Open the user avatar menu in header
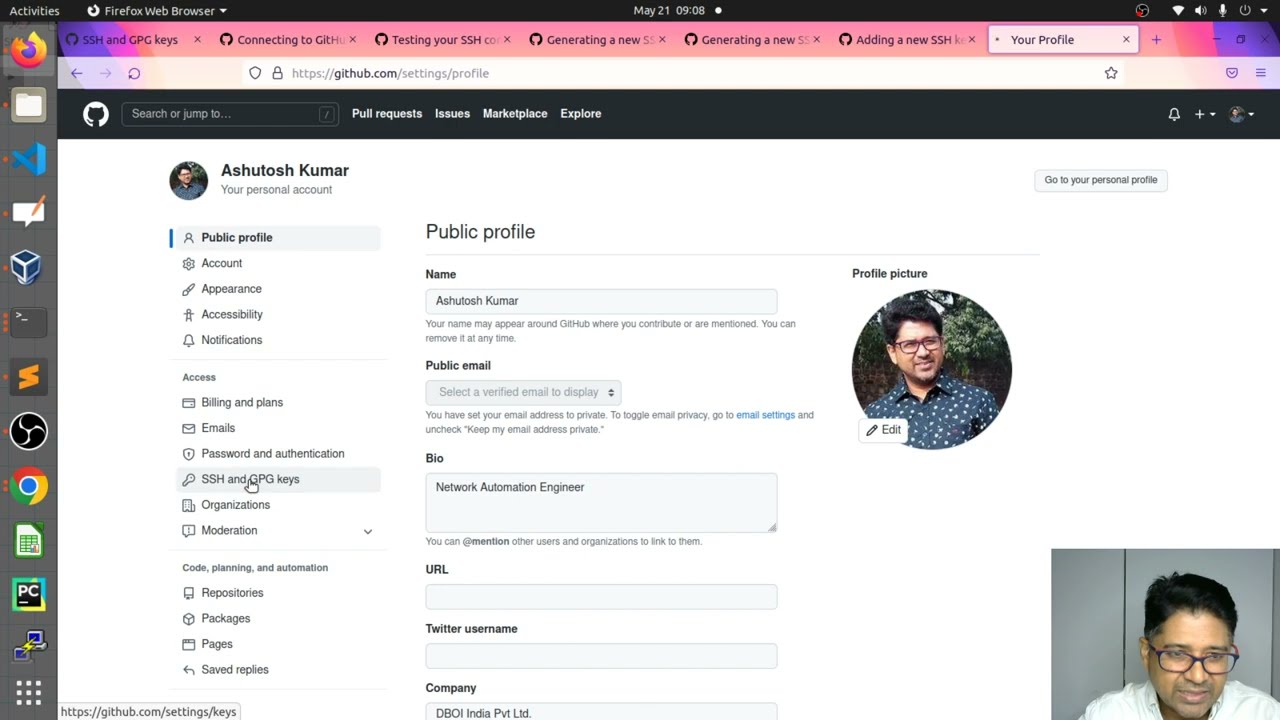The image size is (1280, 720). coord(1241,114)
